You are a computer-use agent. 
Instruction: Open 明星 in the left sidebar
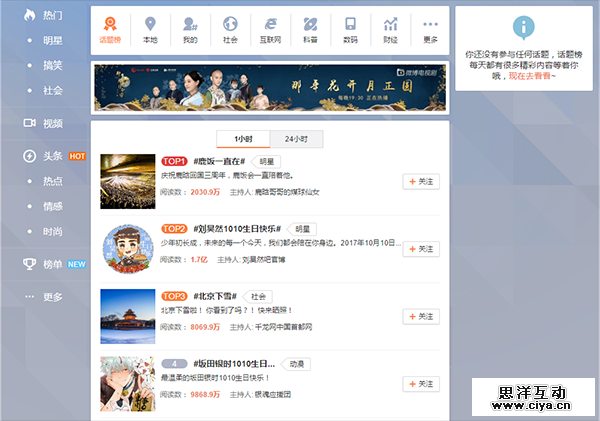coord(53,40)
